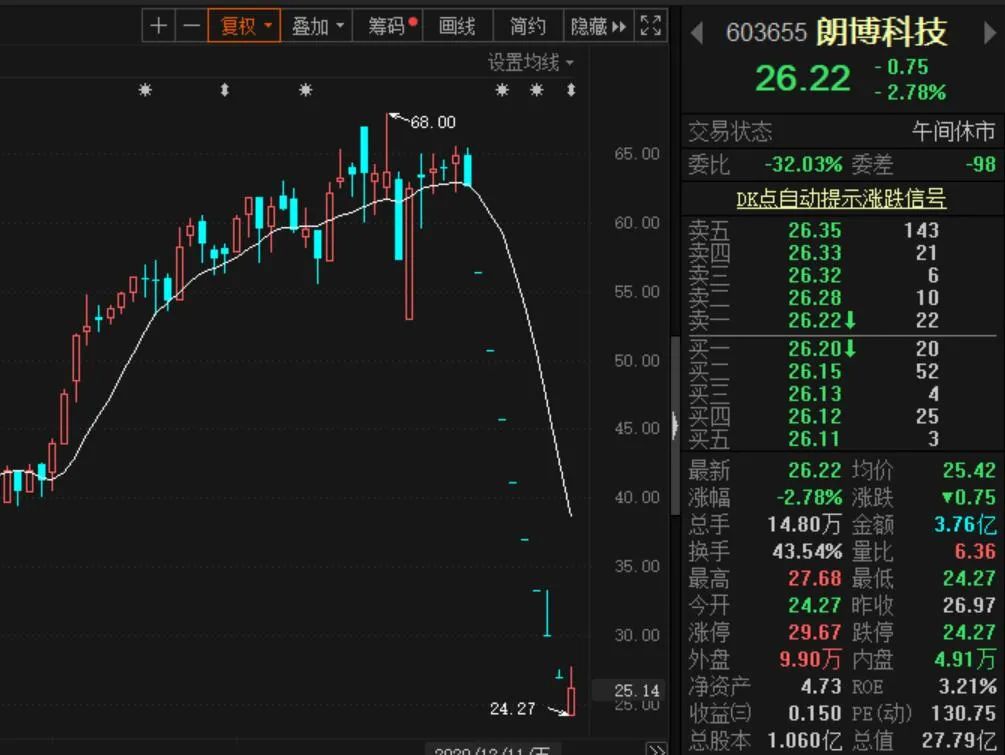Screen dimensions: 1005x755
Task: Click 均价 value 25.42
Action: 969,470
